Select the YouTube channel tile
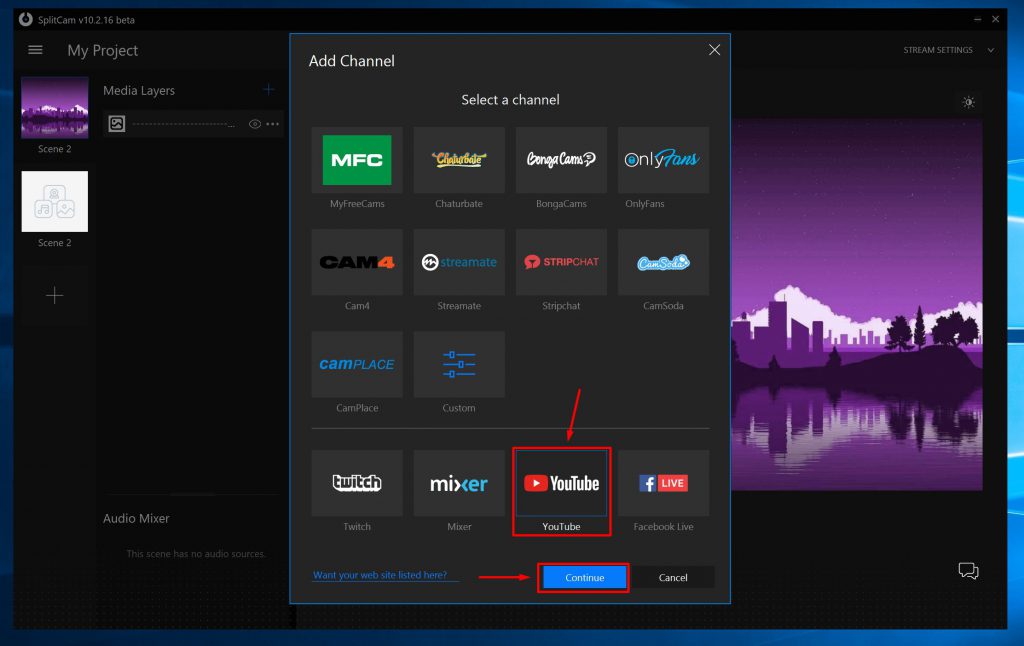Viewport: 1024px width, 646px height. click(x=561, y=483)
